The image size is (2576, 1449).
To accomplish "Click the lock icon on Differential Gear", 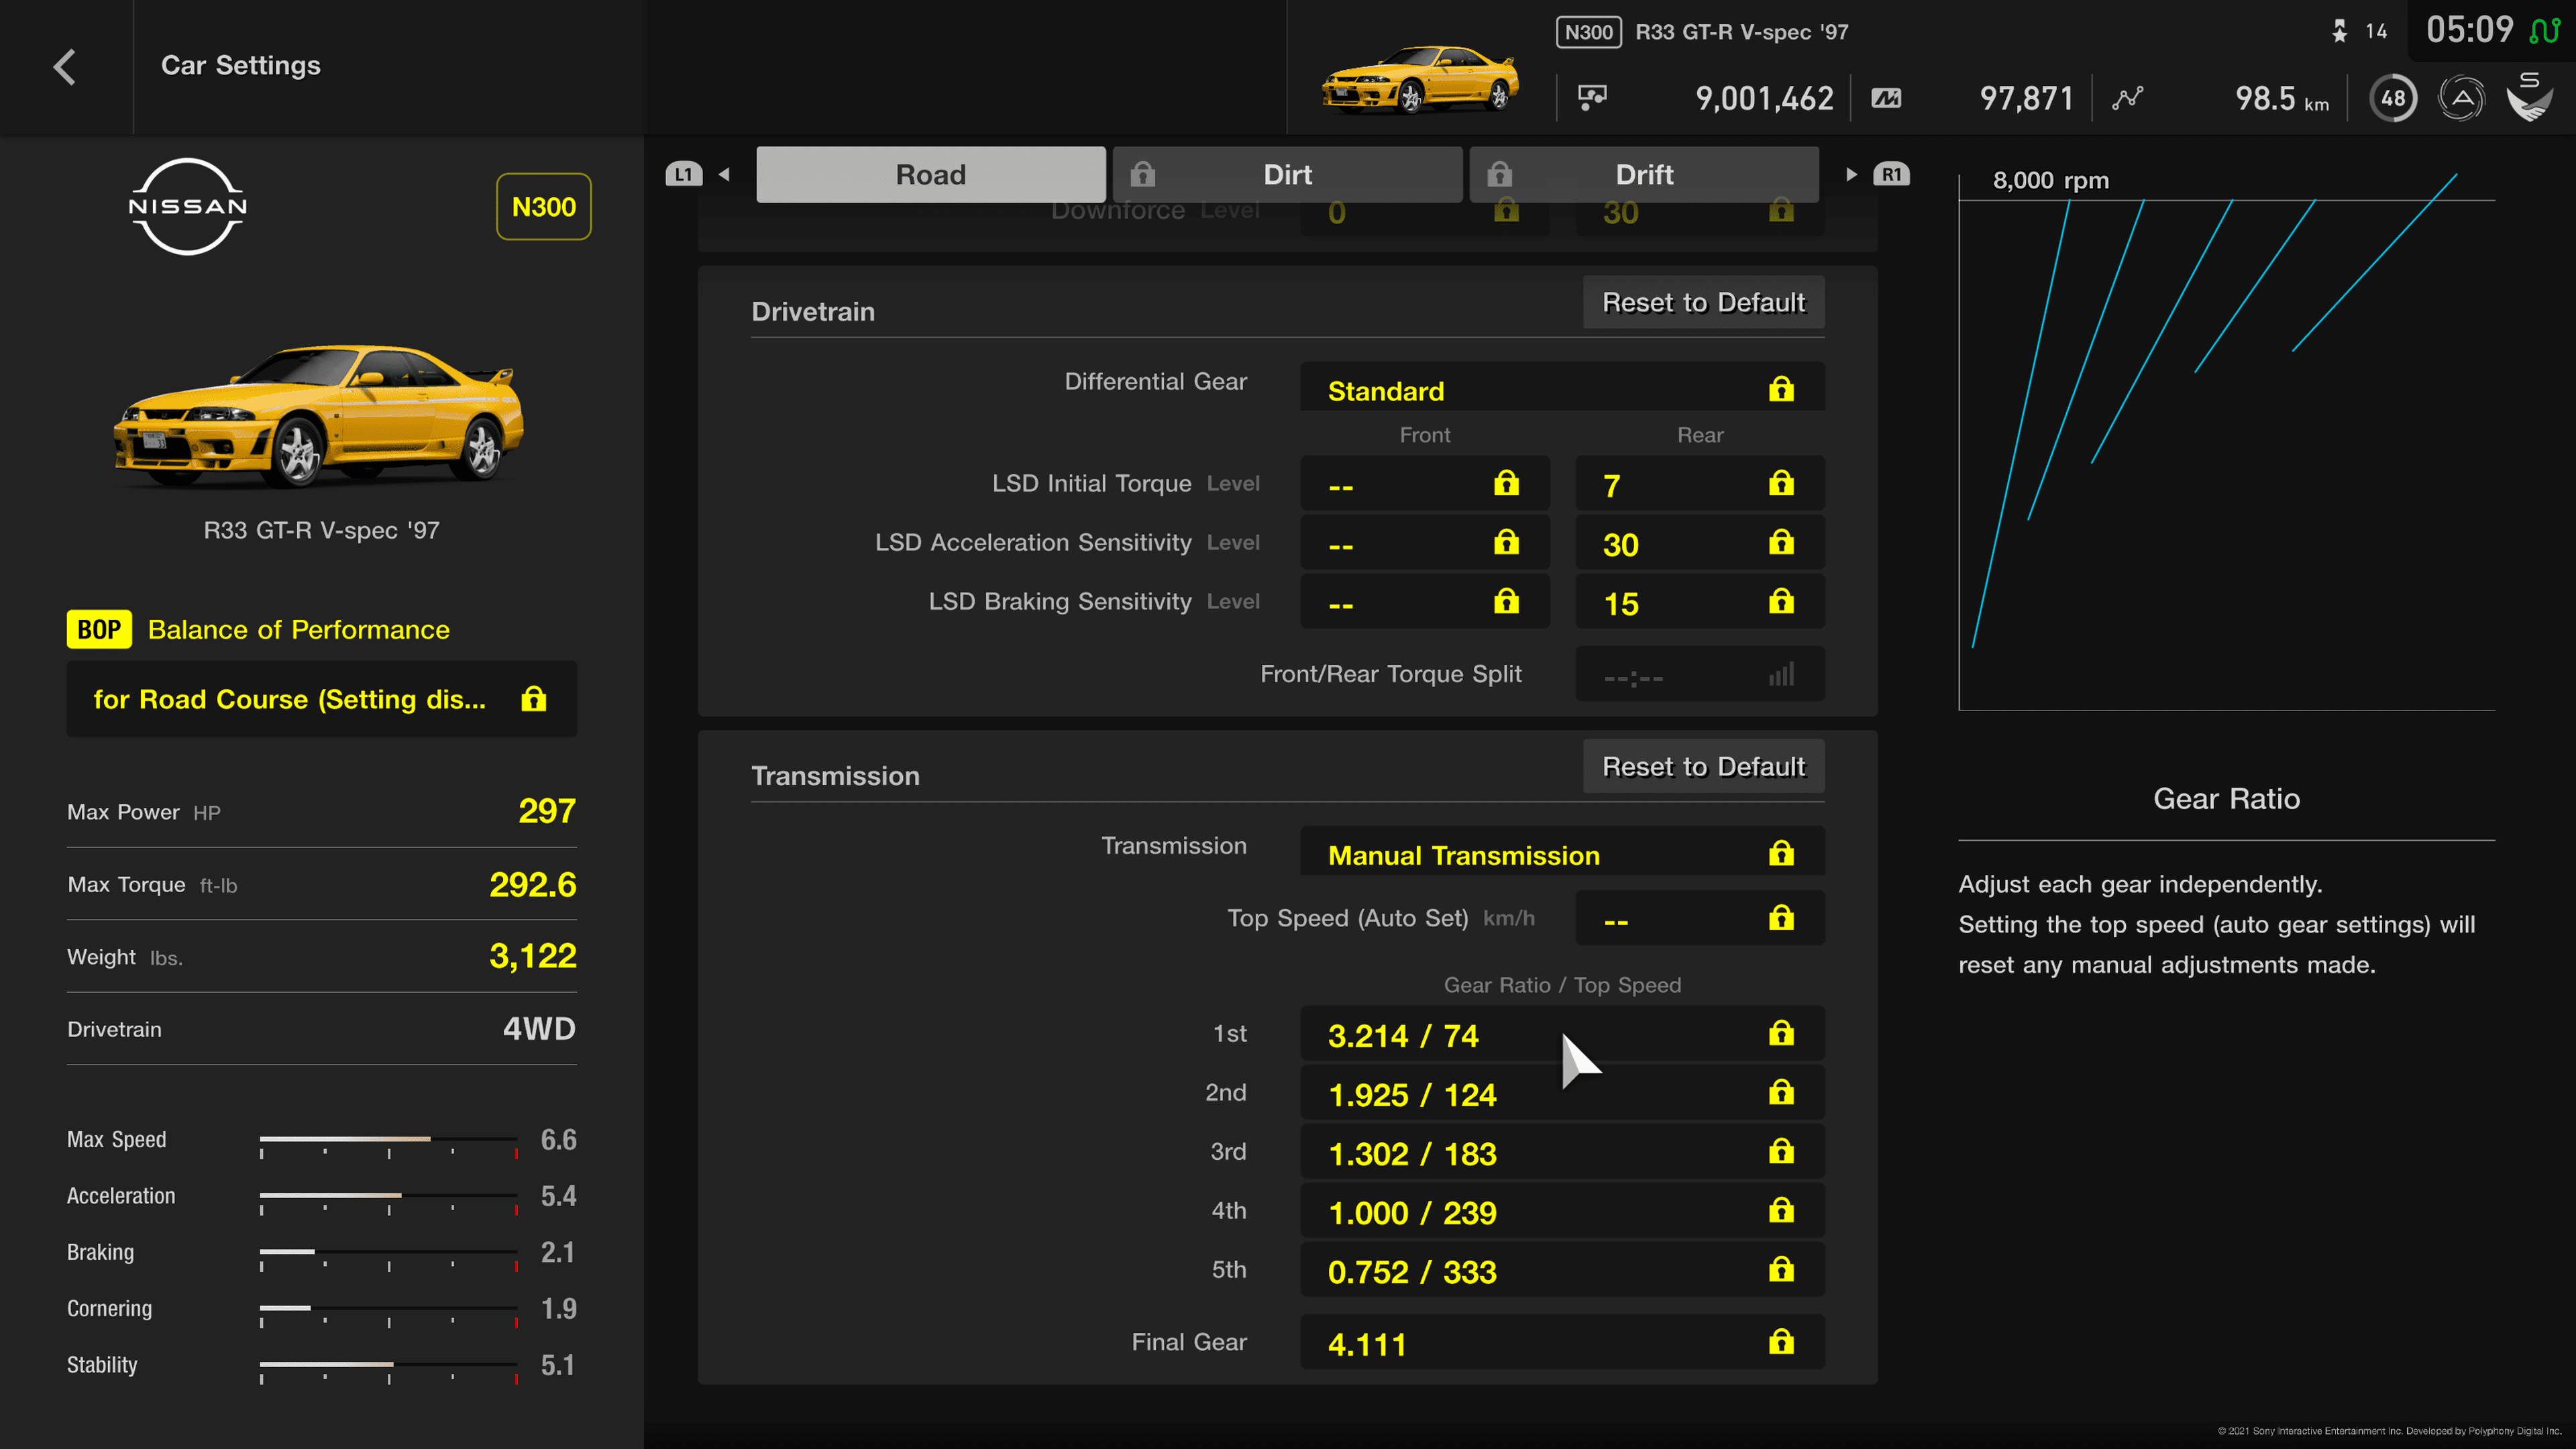I will [1781, 389].
